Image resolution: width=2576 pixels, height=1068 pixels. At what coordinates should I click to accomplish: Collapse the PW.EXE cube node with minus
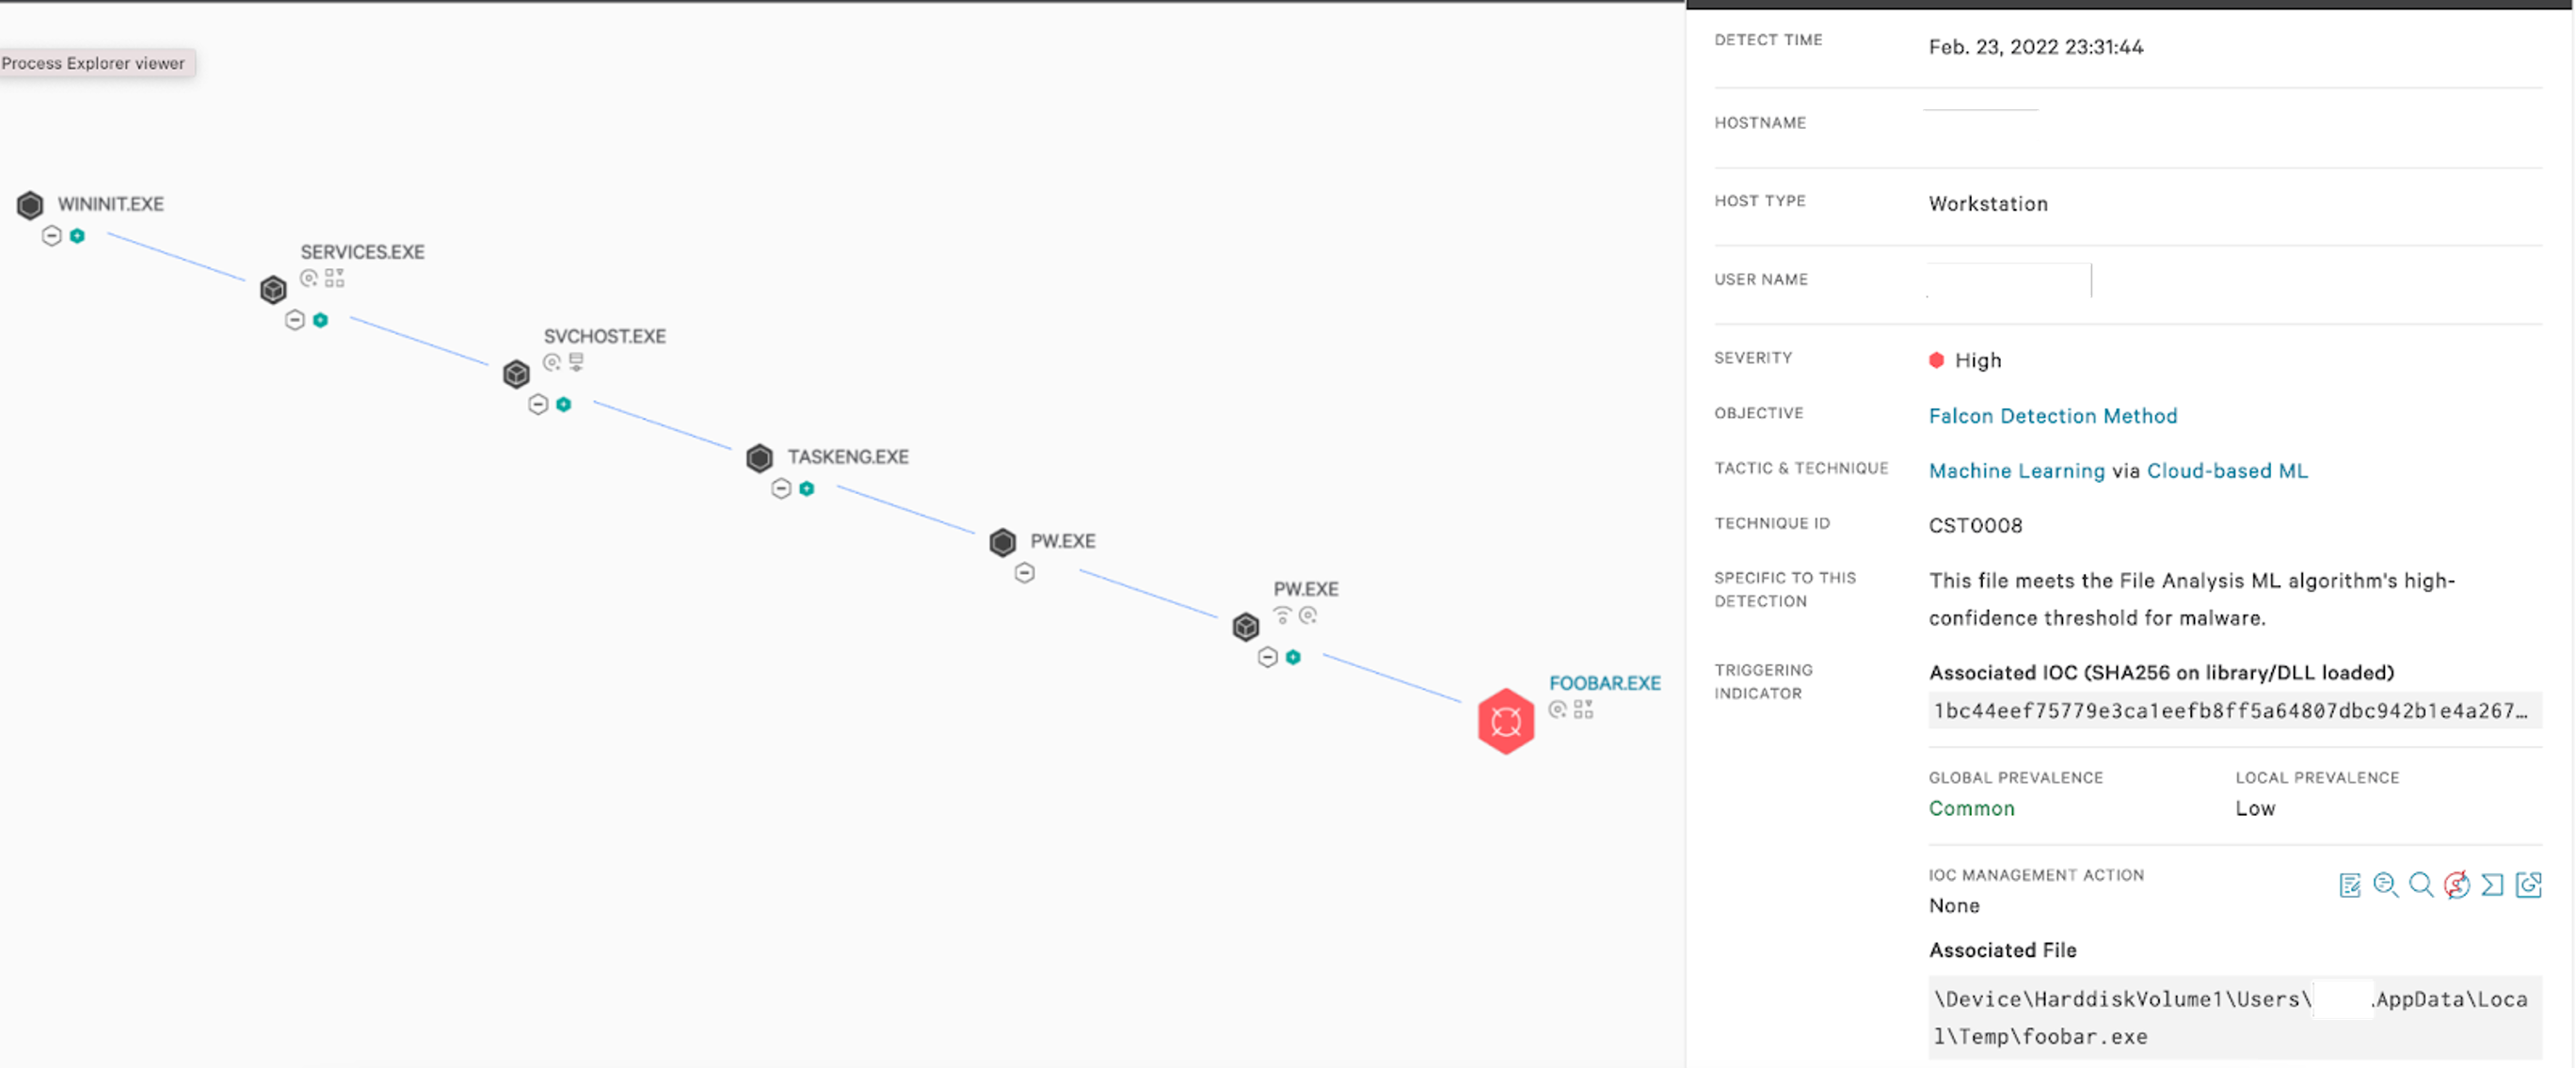click(x=1267, y=657)
